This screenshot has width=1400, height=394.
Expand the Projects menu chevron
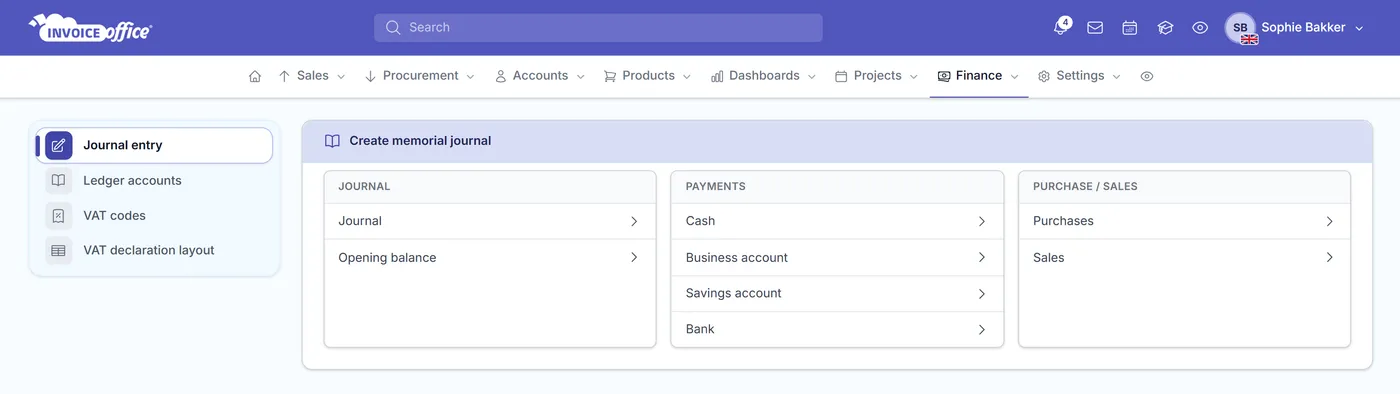[x=914, y=77]
